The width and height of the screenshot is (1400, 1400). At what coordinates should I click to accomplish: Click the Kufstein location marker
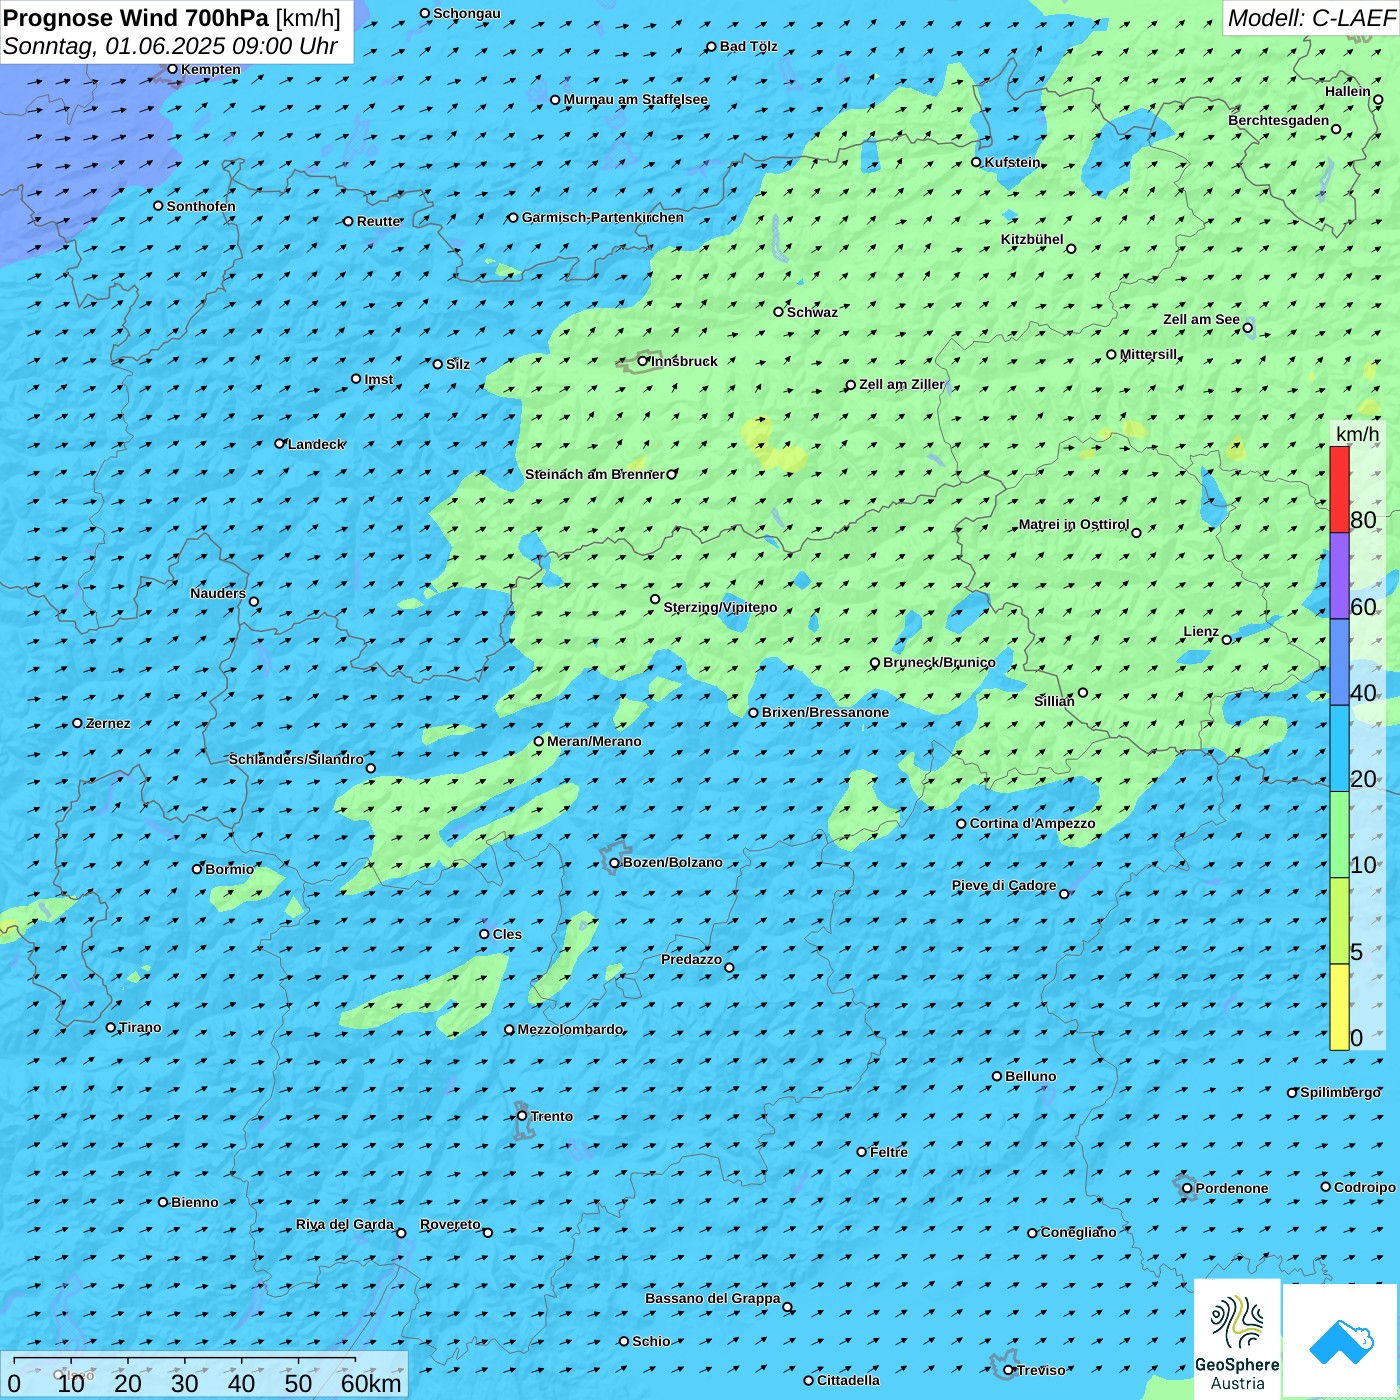[977, 162]
